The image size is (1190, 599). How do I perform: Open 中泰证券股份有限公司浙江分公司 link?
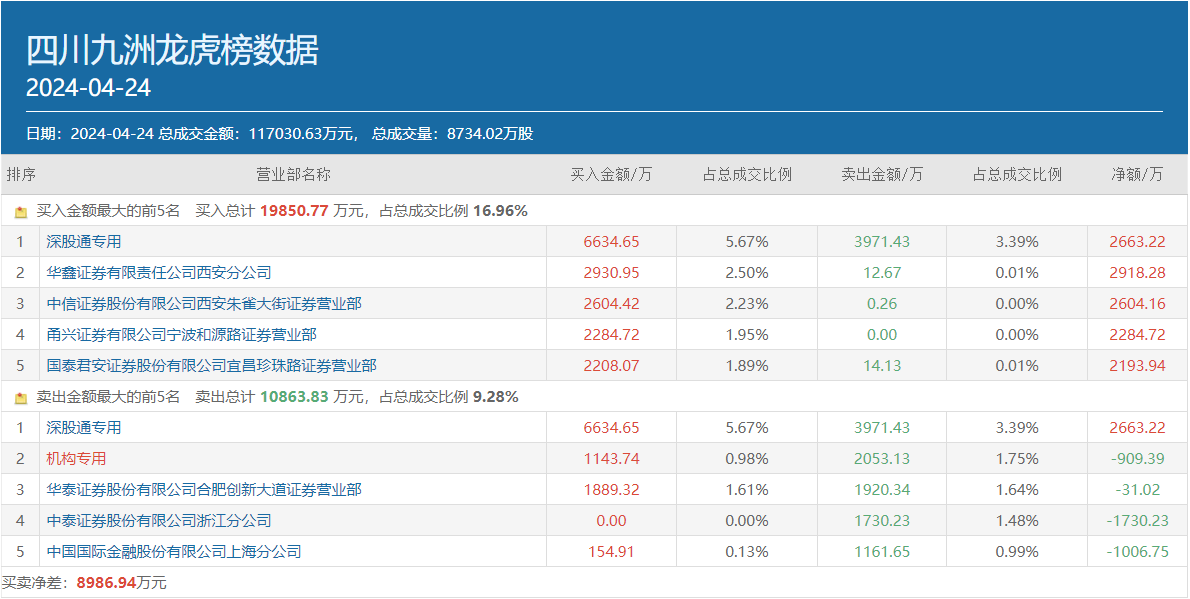pos(159,521)
